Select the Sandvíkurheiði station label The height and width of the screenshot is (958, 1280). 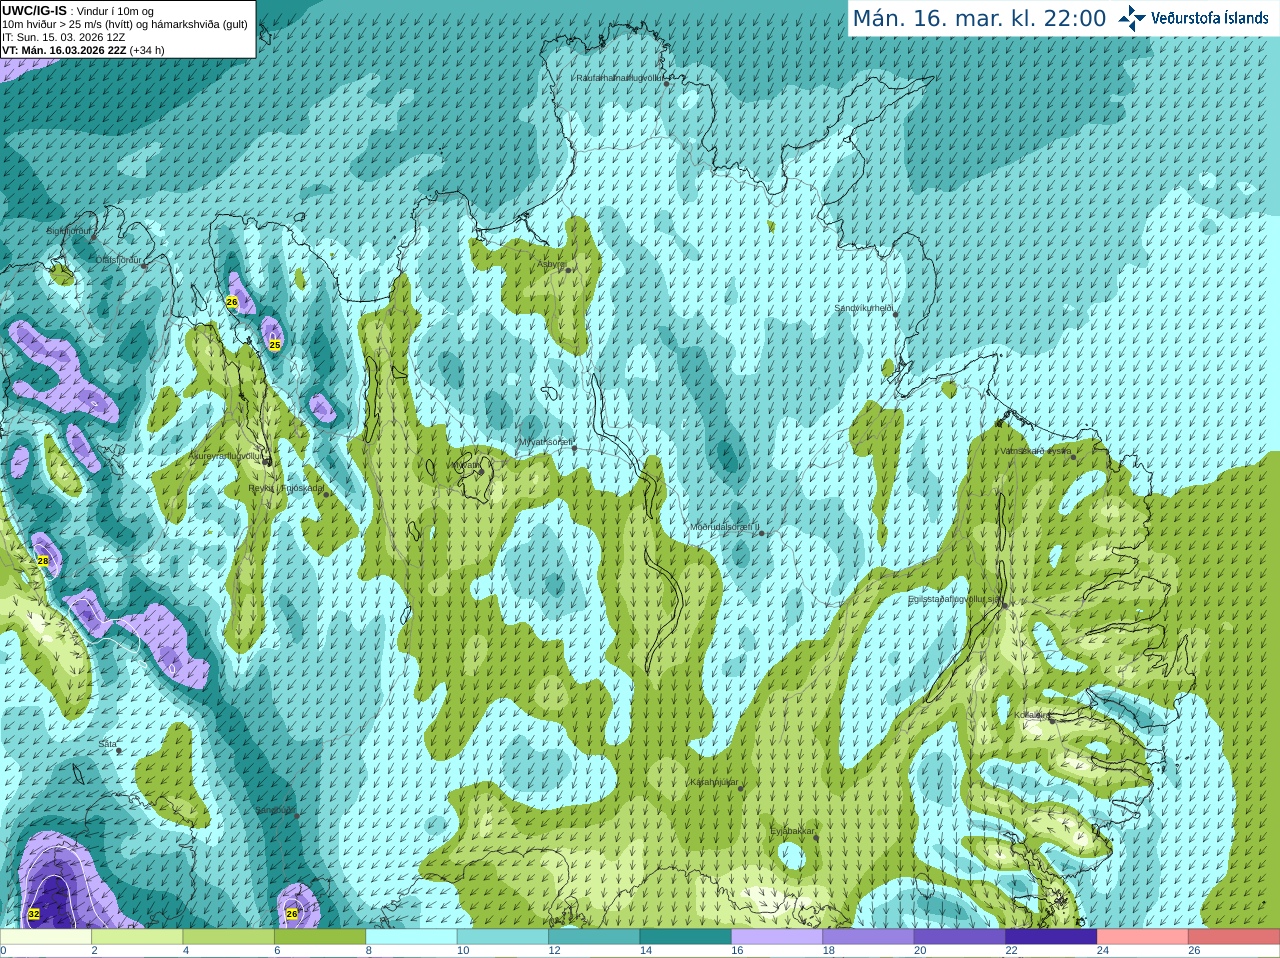pyautogui.click(x=863, y=308)
